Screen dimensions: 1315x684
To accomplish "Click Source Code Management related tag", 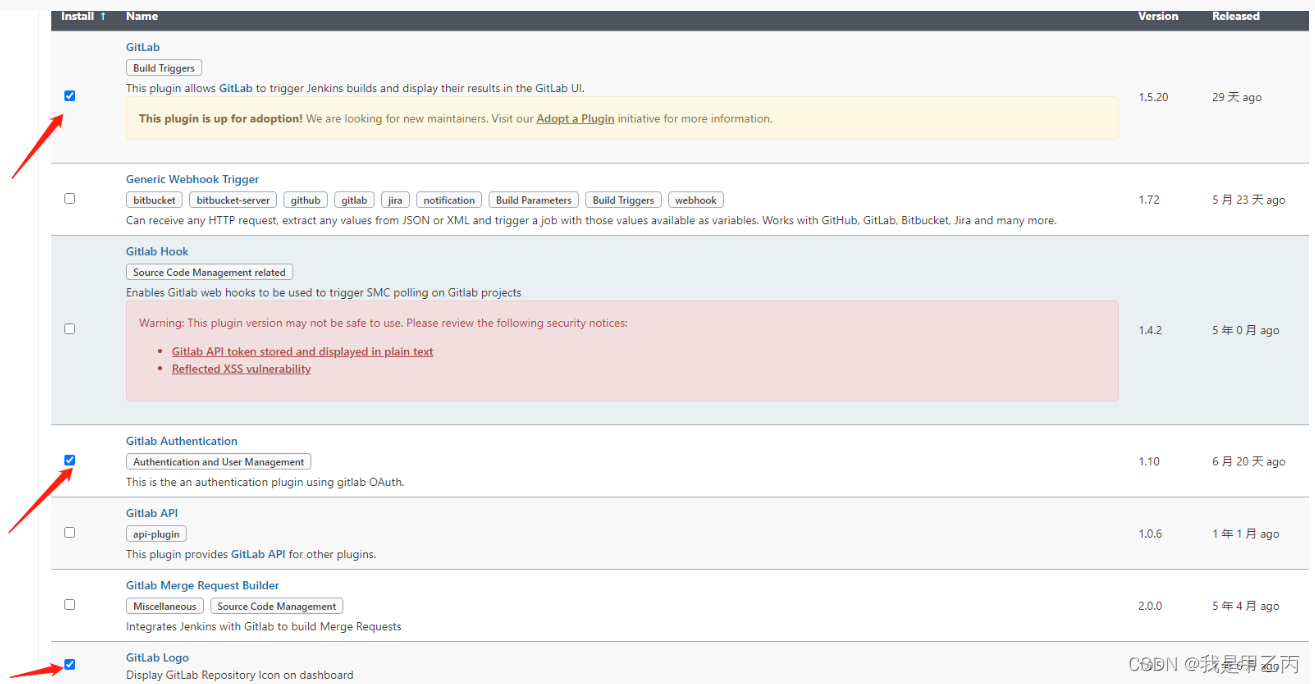I will coord(210,272).
